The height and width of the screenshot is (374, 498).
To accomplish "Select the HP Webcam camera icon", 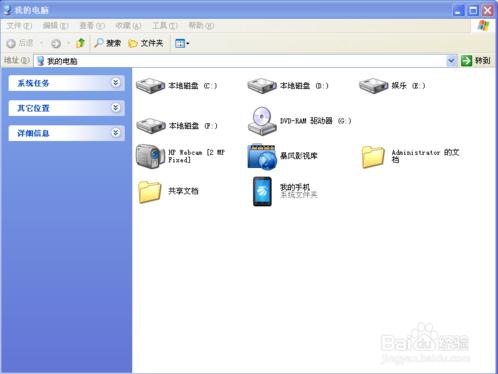I will tap(150, 156).
